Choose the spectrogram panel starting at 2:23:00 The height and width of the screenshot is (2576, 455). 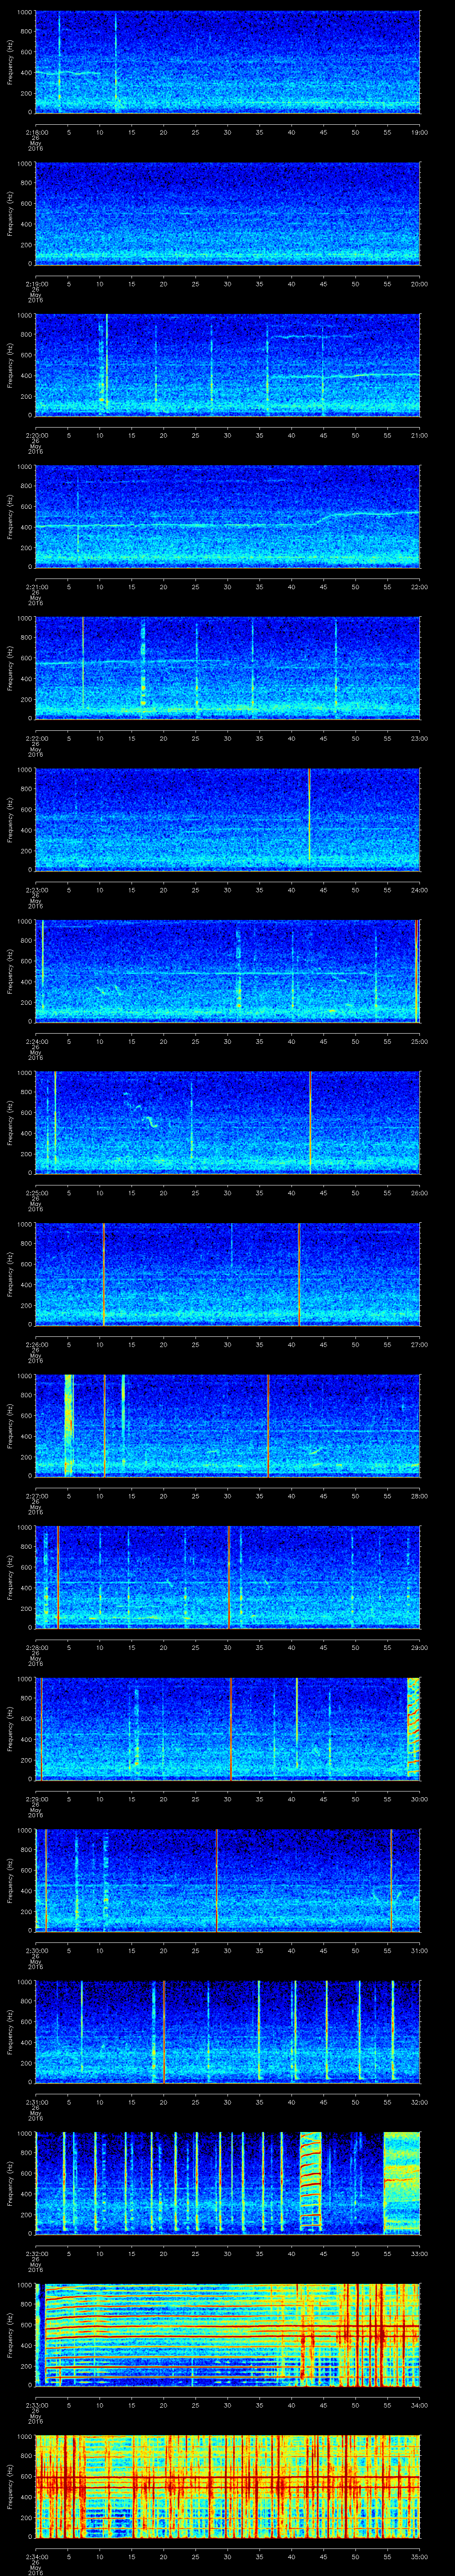(228, 819)
